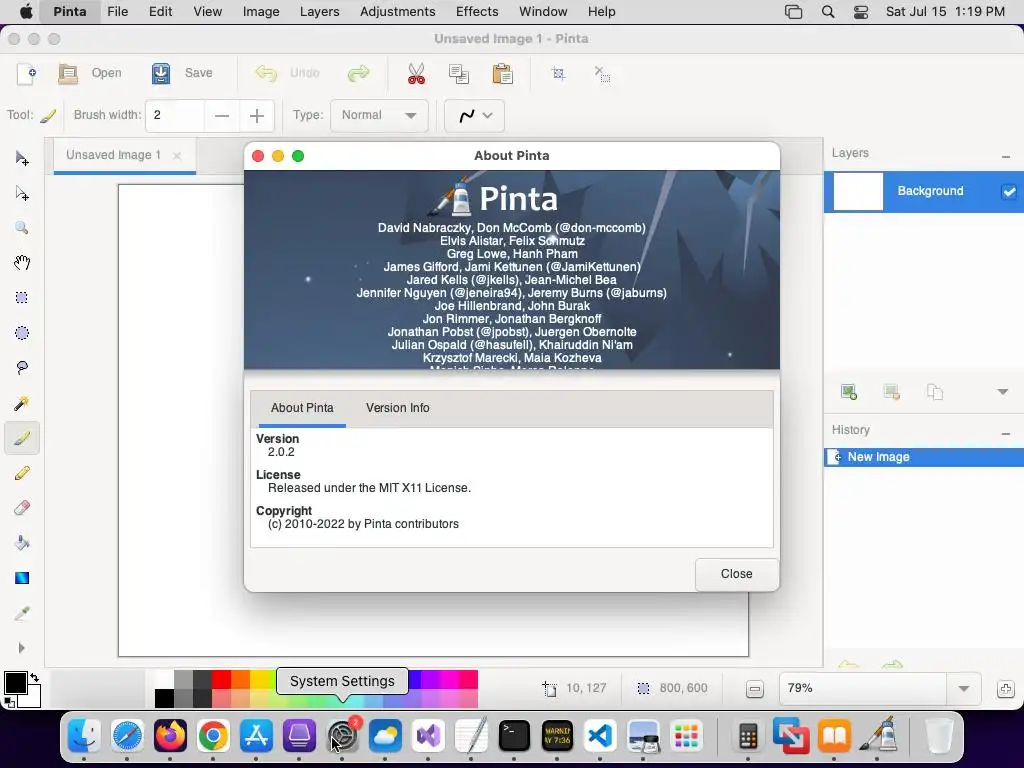
Task: Toggle Background layer visibility checkbox
Action: point(1009,191)
